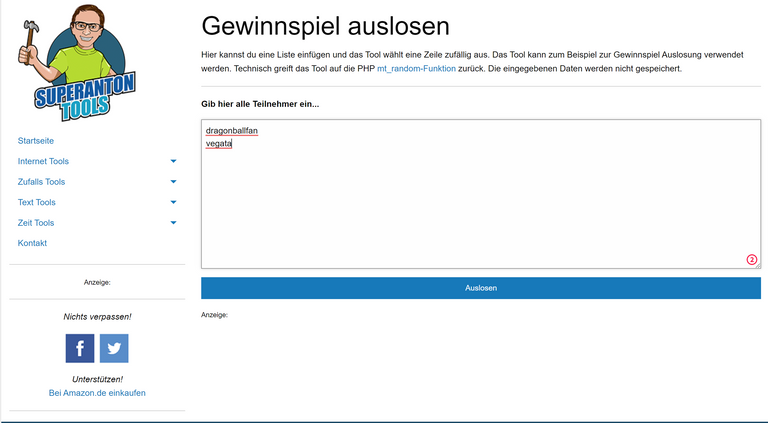This screenshot has width=768, height=423.
Task: Click inside the Teilnehmer text area
Action: point(480,194)
